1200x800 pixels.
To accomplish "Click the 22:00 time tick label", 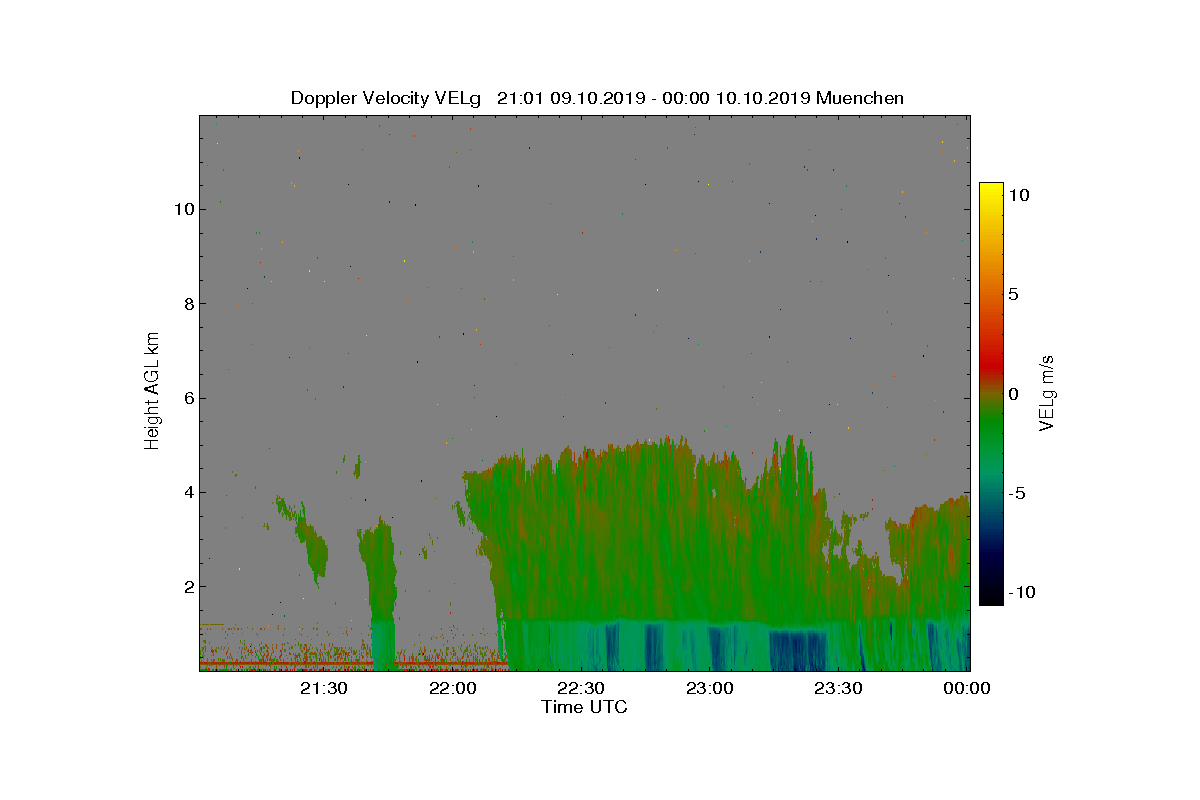I will coord(453,688).
